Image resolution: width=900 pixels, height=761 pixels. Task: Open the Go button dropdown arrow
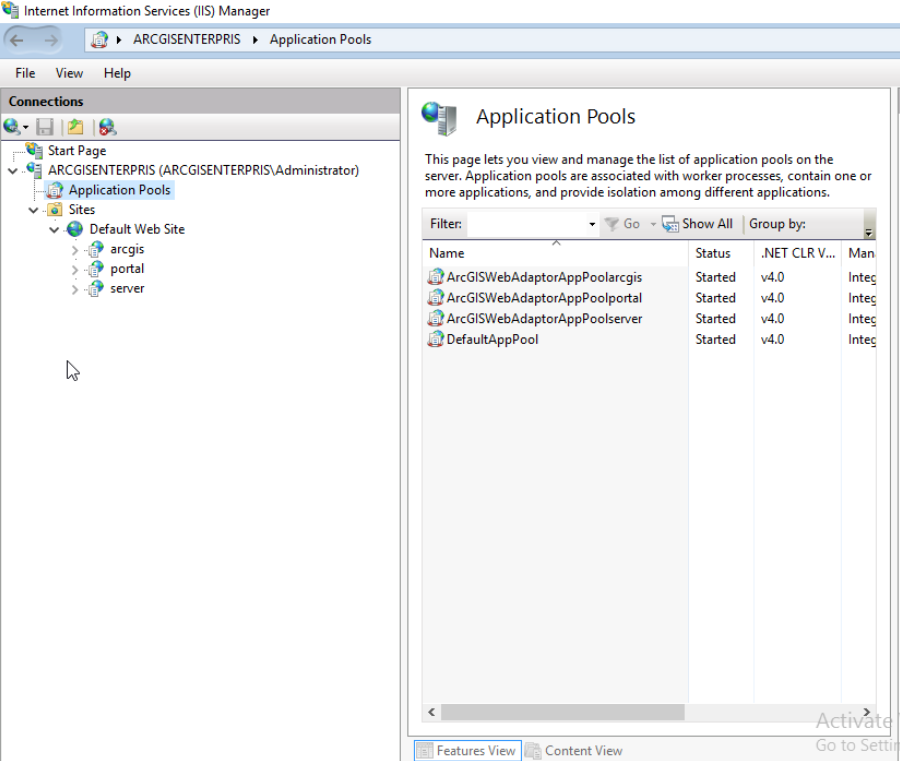(653, 224)
